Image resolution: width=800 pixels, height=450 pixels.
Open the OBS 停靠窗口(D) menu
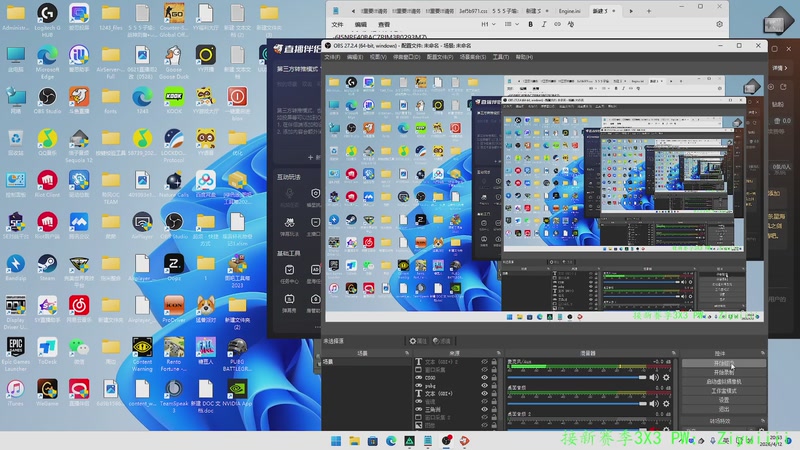pos(407,57)
